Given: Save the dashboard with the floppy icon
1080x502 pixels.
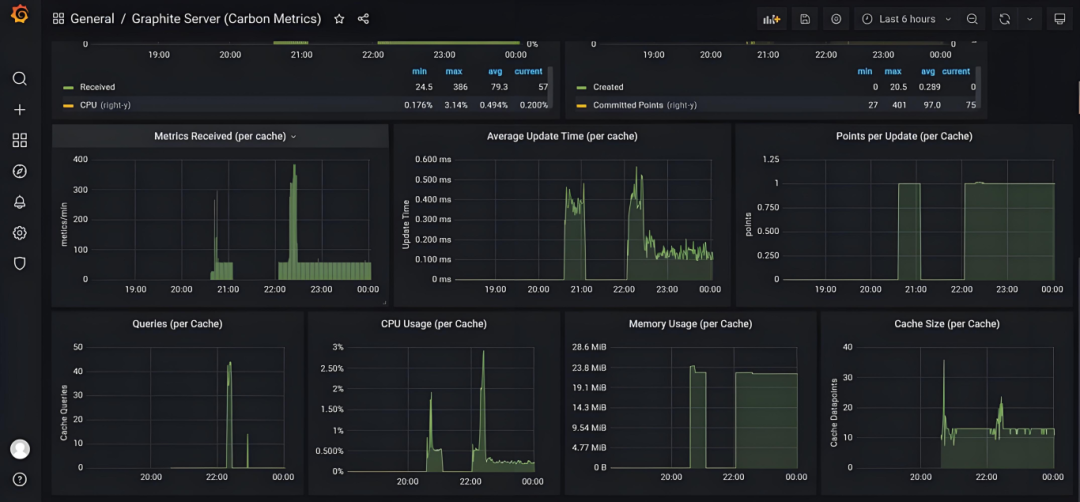Looking at the screenshot, I should [x=804, y=19].
